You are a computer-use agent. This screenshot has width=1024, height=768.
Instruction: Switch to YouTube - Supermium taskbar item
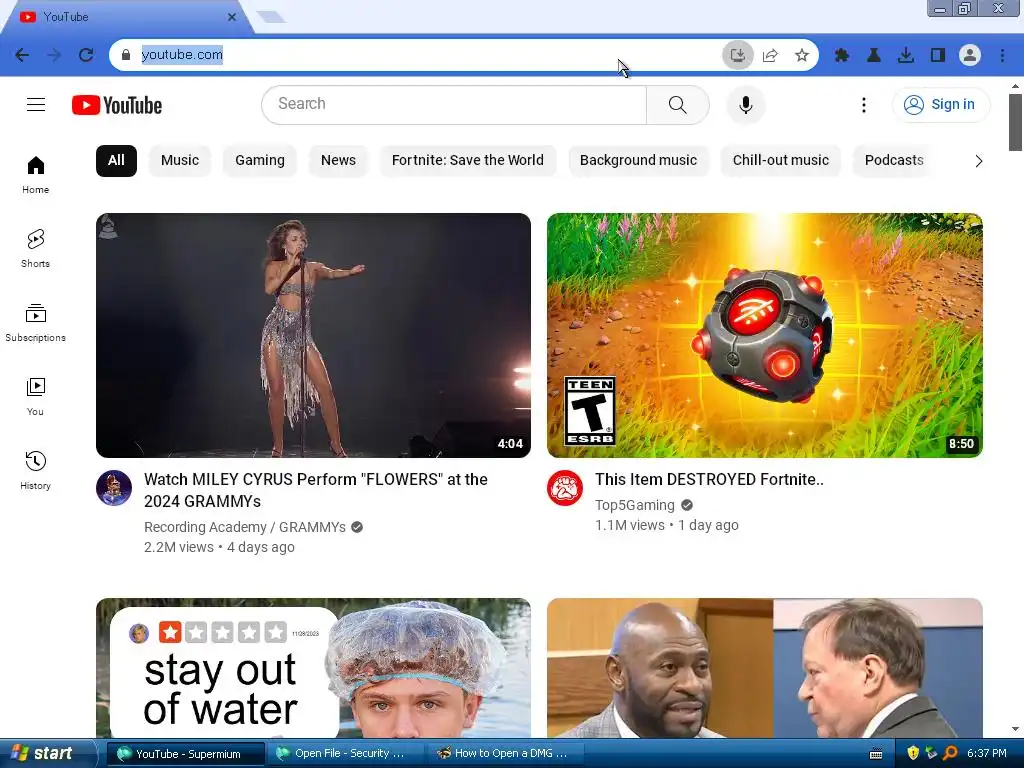point(185,754)
